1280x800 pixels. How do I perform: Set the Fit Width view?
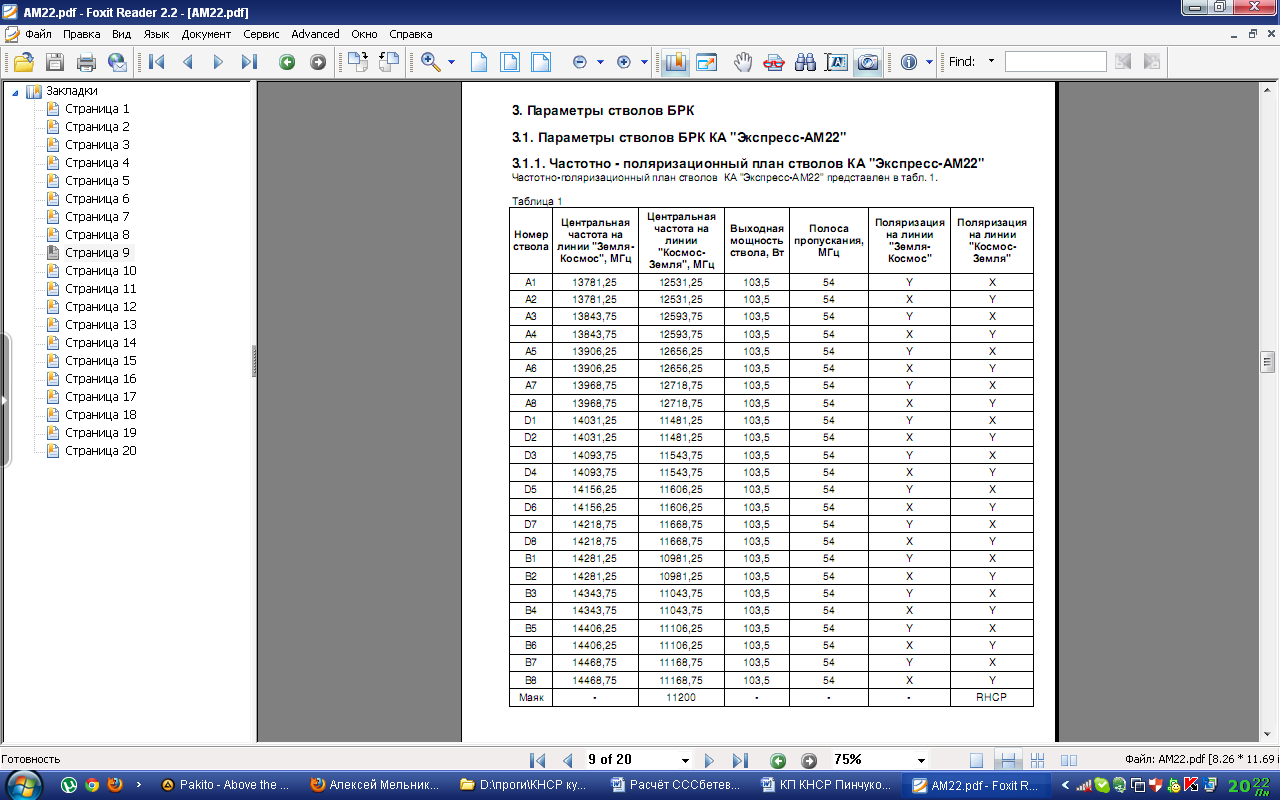541,62
